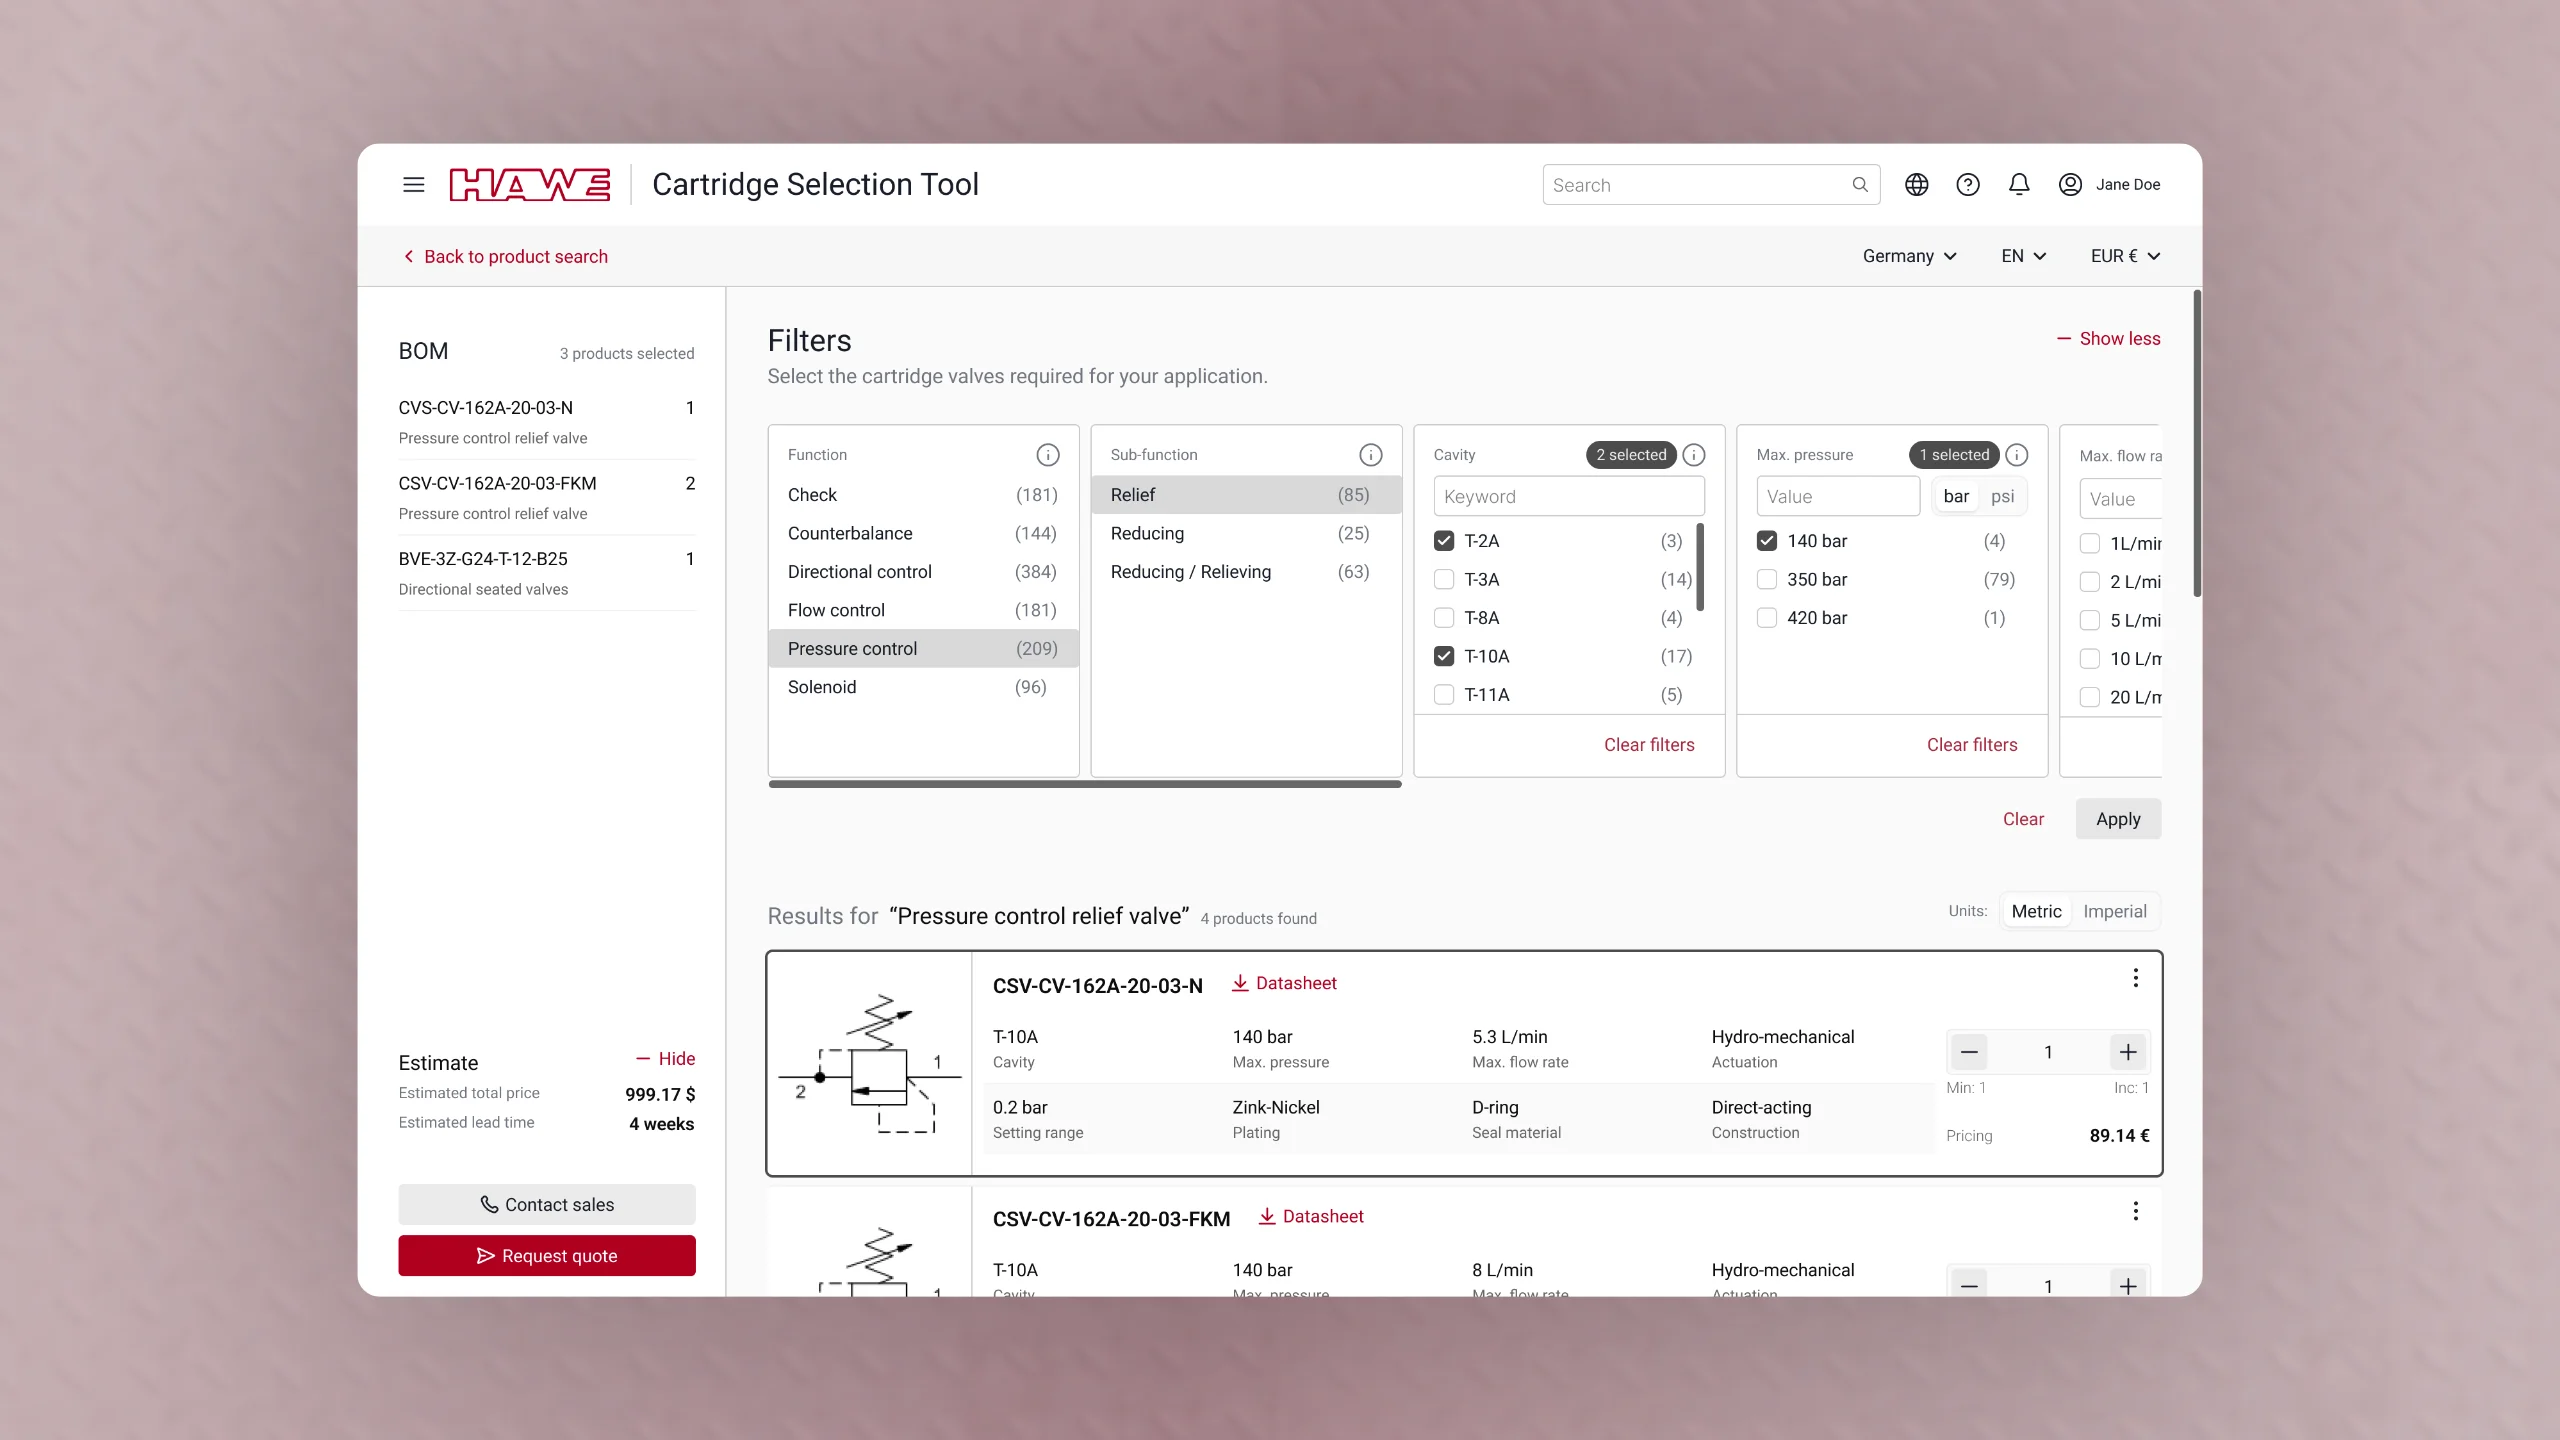2560x1440 pixels.
Task: Show info for Cavity filter
Action: [x=1693, y=455]
